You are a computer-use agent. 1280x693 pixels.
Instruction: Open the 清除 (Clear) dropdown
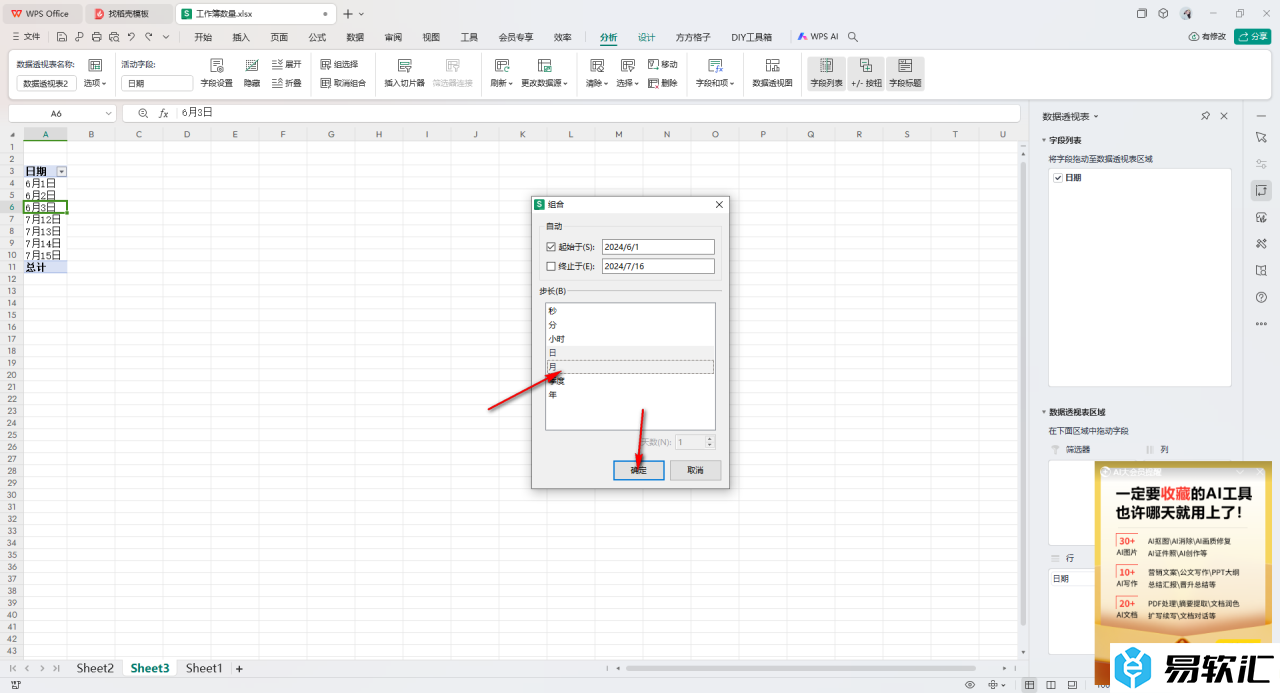pyautogui.click(x=597, y=83)
